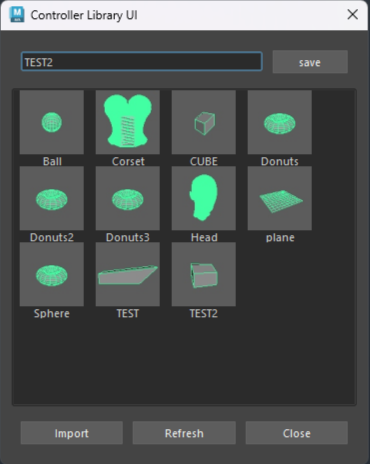Close the Controller Library UI window
The height and width of the screenshot is (464, 370).
pos(352,15)
